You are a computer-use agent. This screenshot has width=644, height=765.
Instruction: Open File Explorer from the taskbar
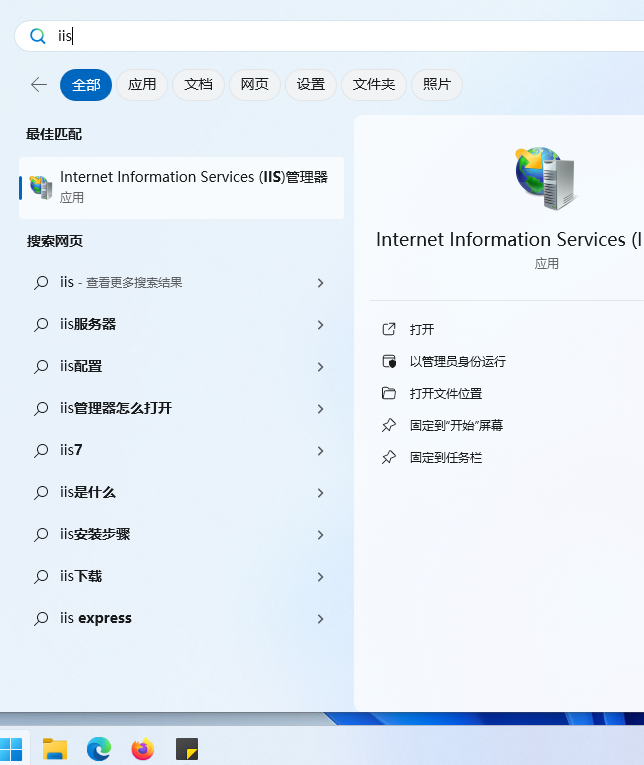click(55, 749)
